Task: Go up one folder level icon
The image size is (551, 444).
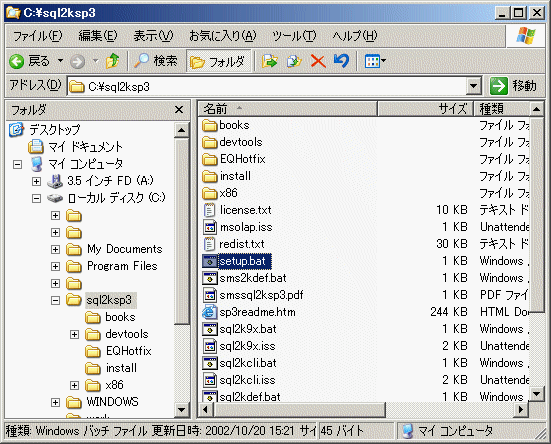Action: 112,61
